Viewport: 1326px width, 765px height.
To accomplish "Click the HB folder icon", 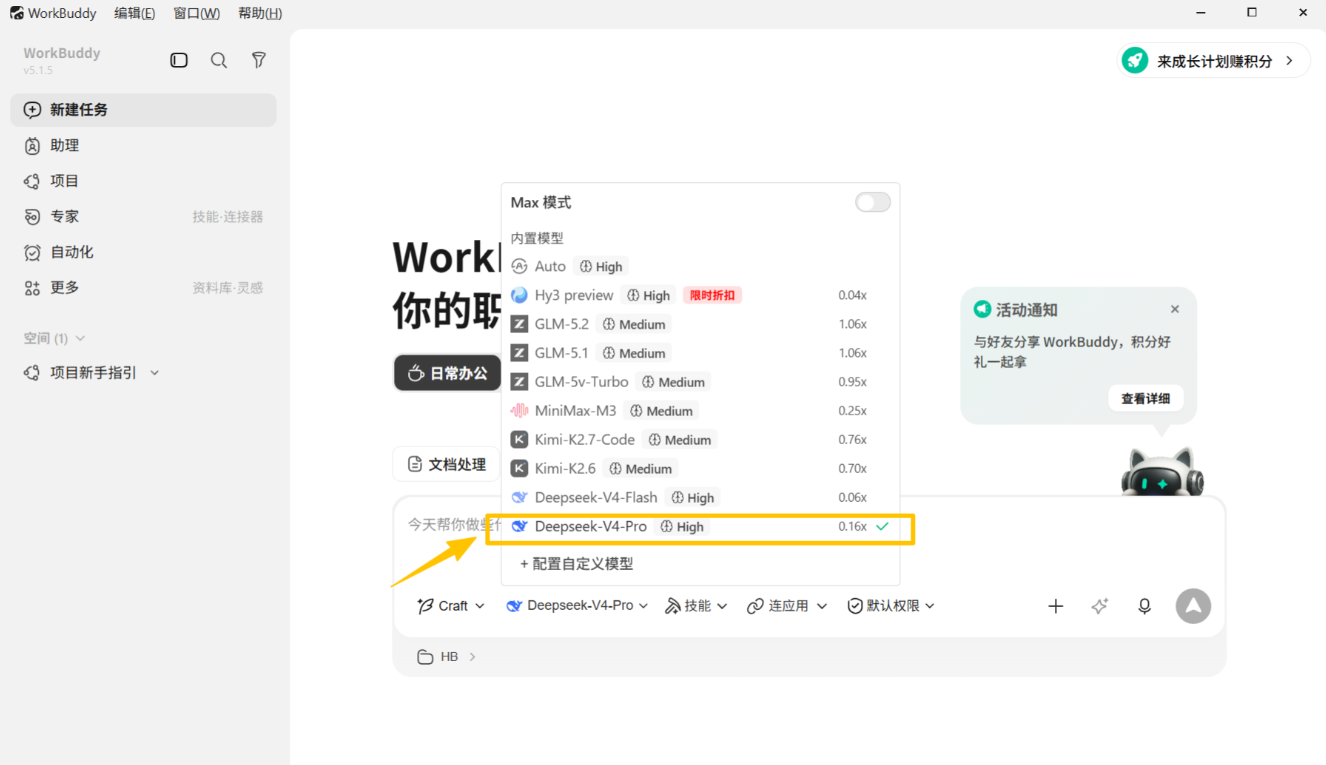I will coord(425,657).
